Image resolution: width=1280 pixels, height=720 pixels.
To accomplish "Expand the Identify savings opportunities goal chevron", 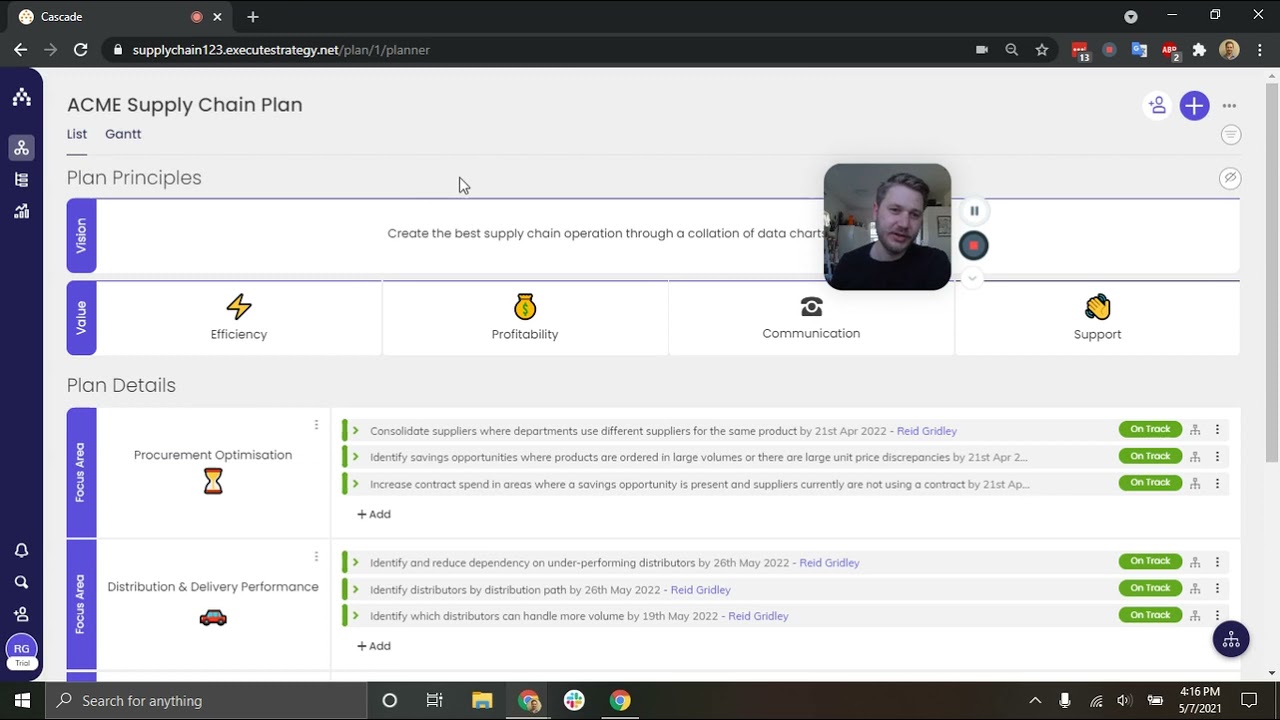I will (355, 457).
